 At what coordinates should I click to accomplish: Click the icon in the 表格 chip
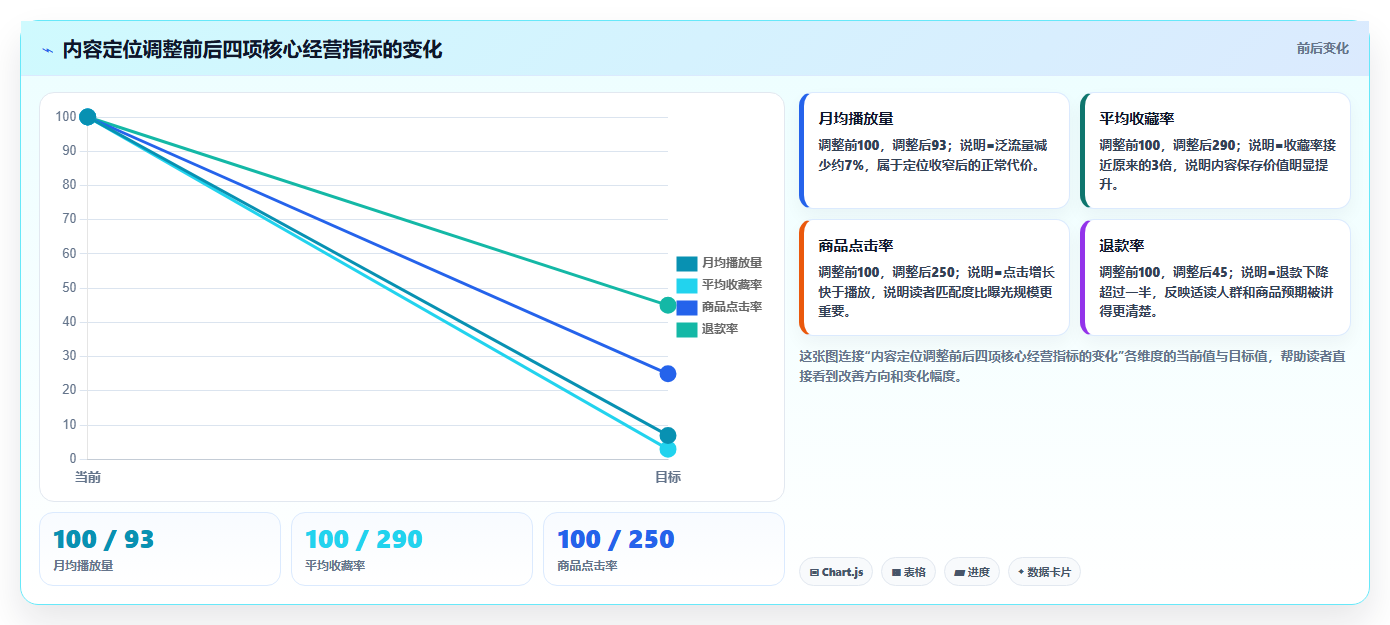(896, 573)
